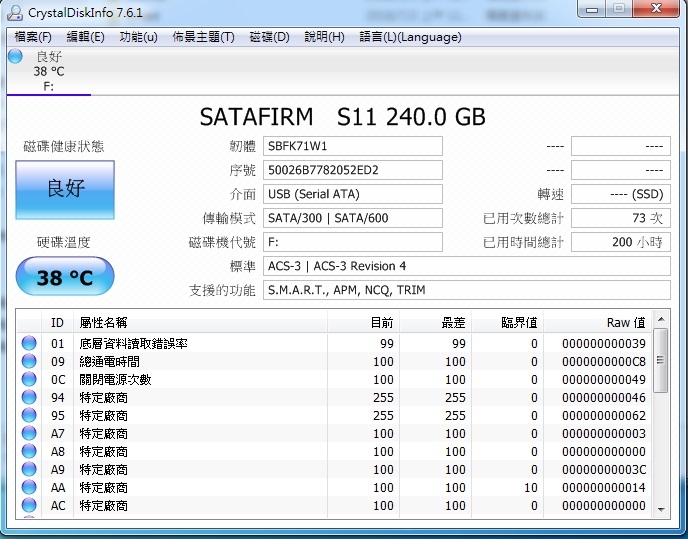Viewport: 688px width, 539px height.
Task: Click raw value 0000000000C8
Action: tap(604, 362)
